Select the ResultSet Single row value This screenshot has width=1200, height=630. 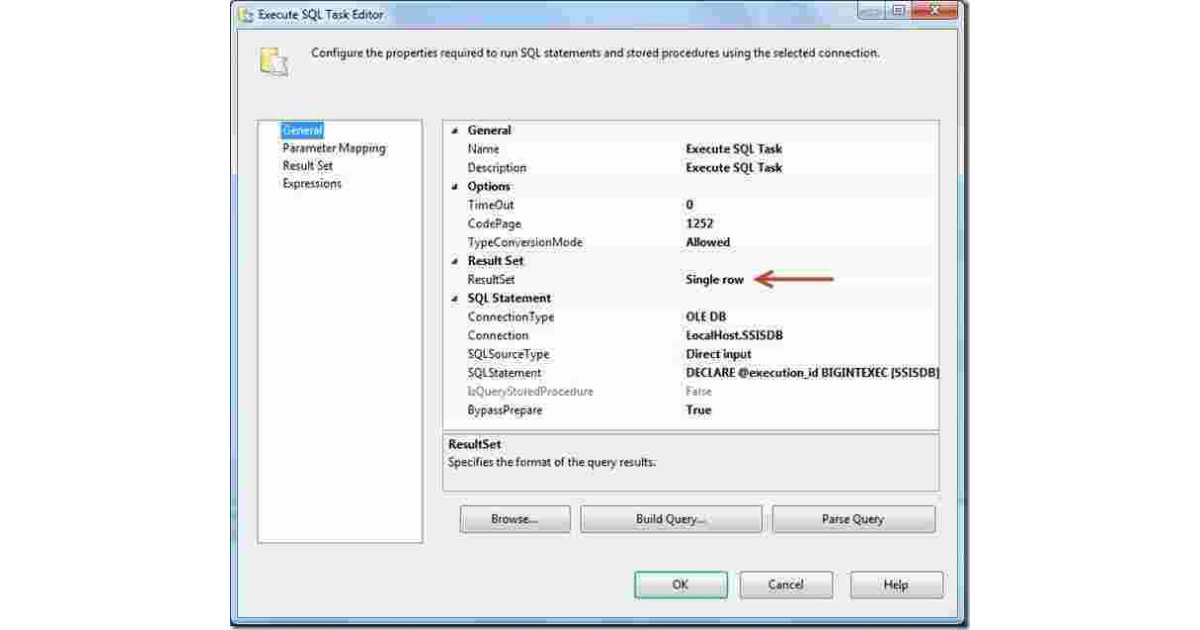pos(714,280)
